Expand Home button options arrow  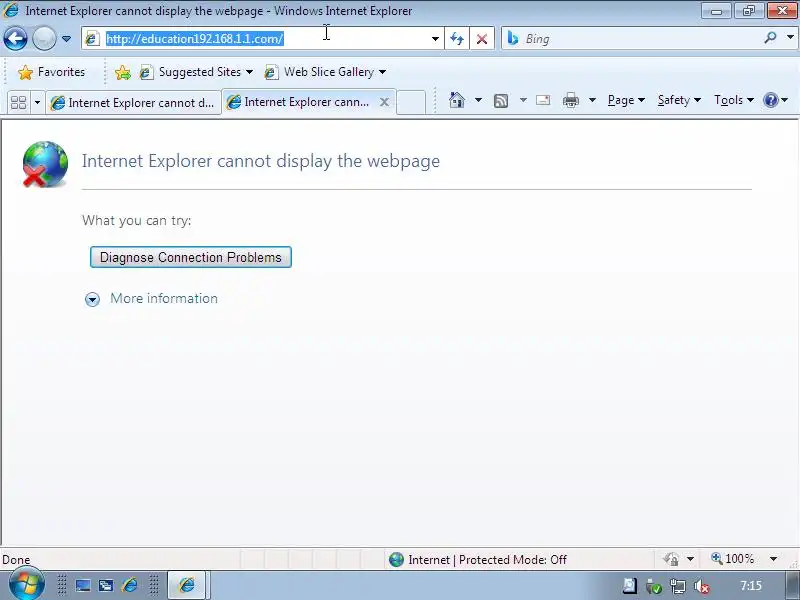[478, 100]
